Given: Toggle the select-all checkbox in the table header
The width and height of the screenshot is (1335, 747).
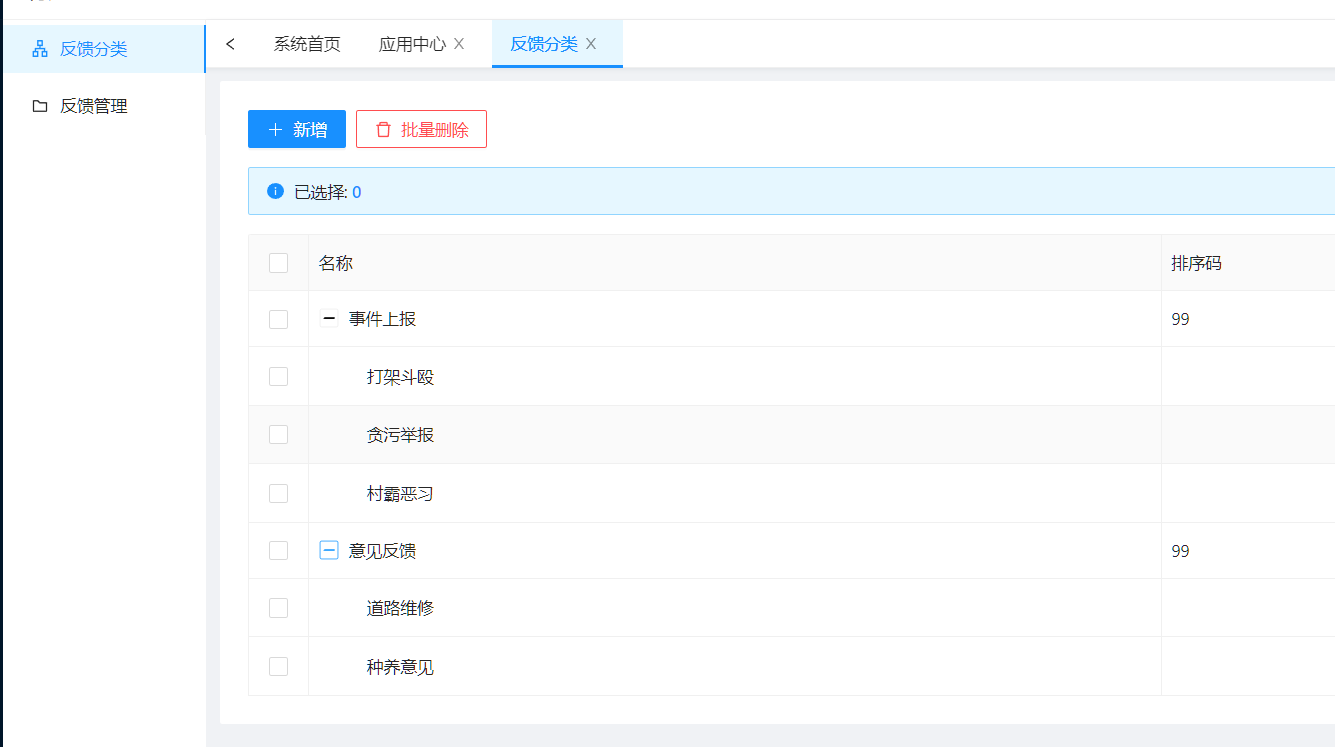Looking at the screenshot, I should [x=278, y=262].
